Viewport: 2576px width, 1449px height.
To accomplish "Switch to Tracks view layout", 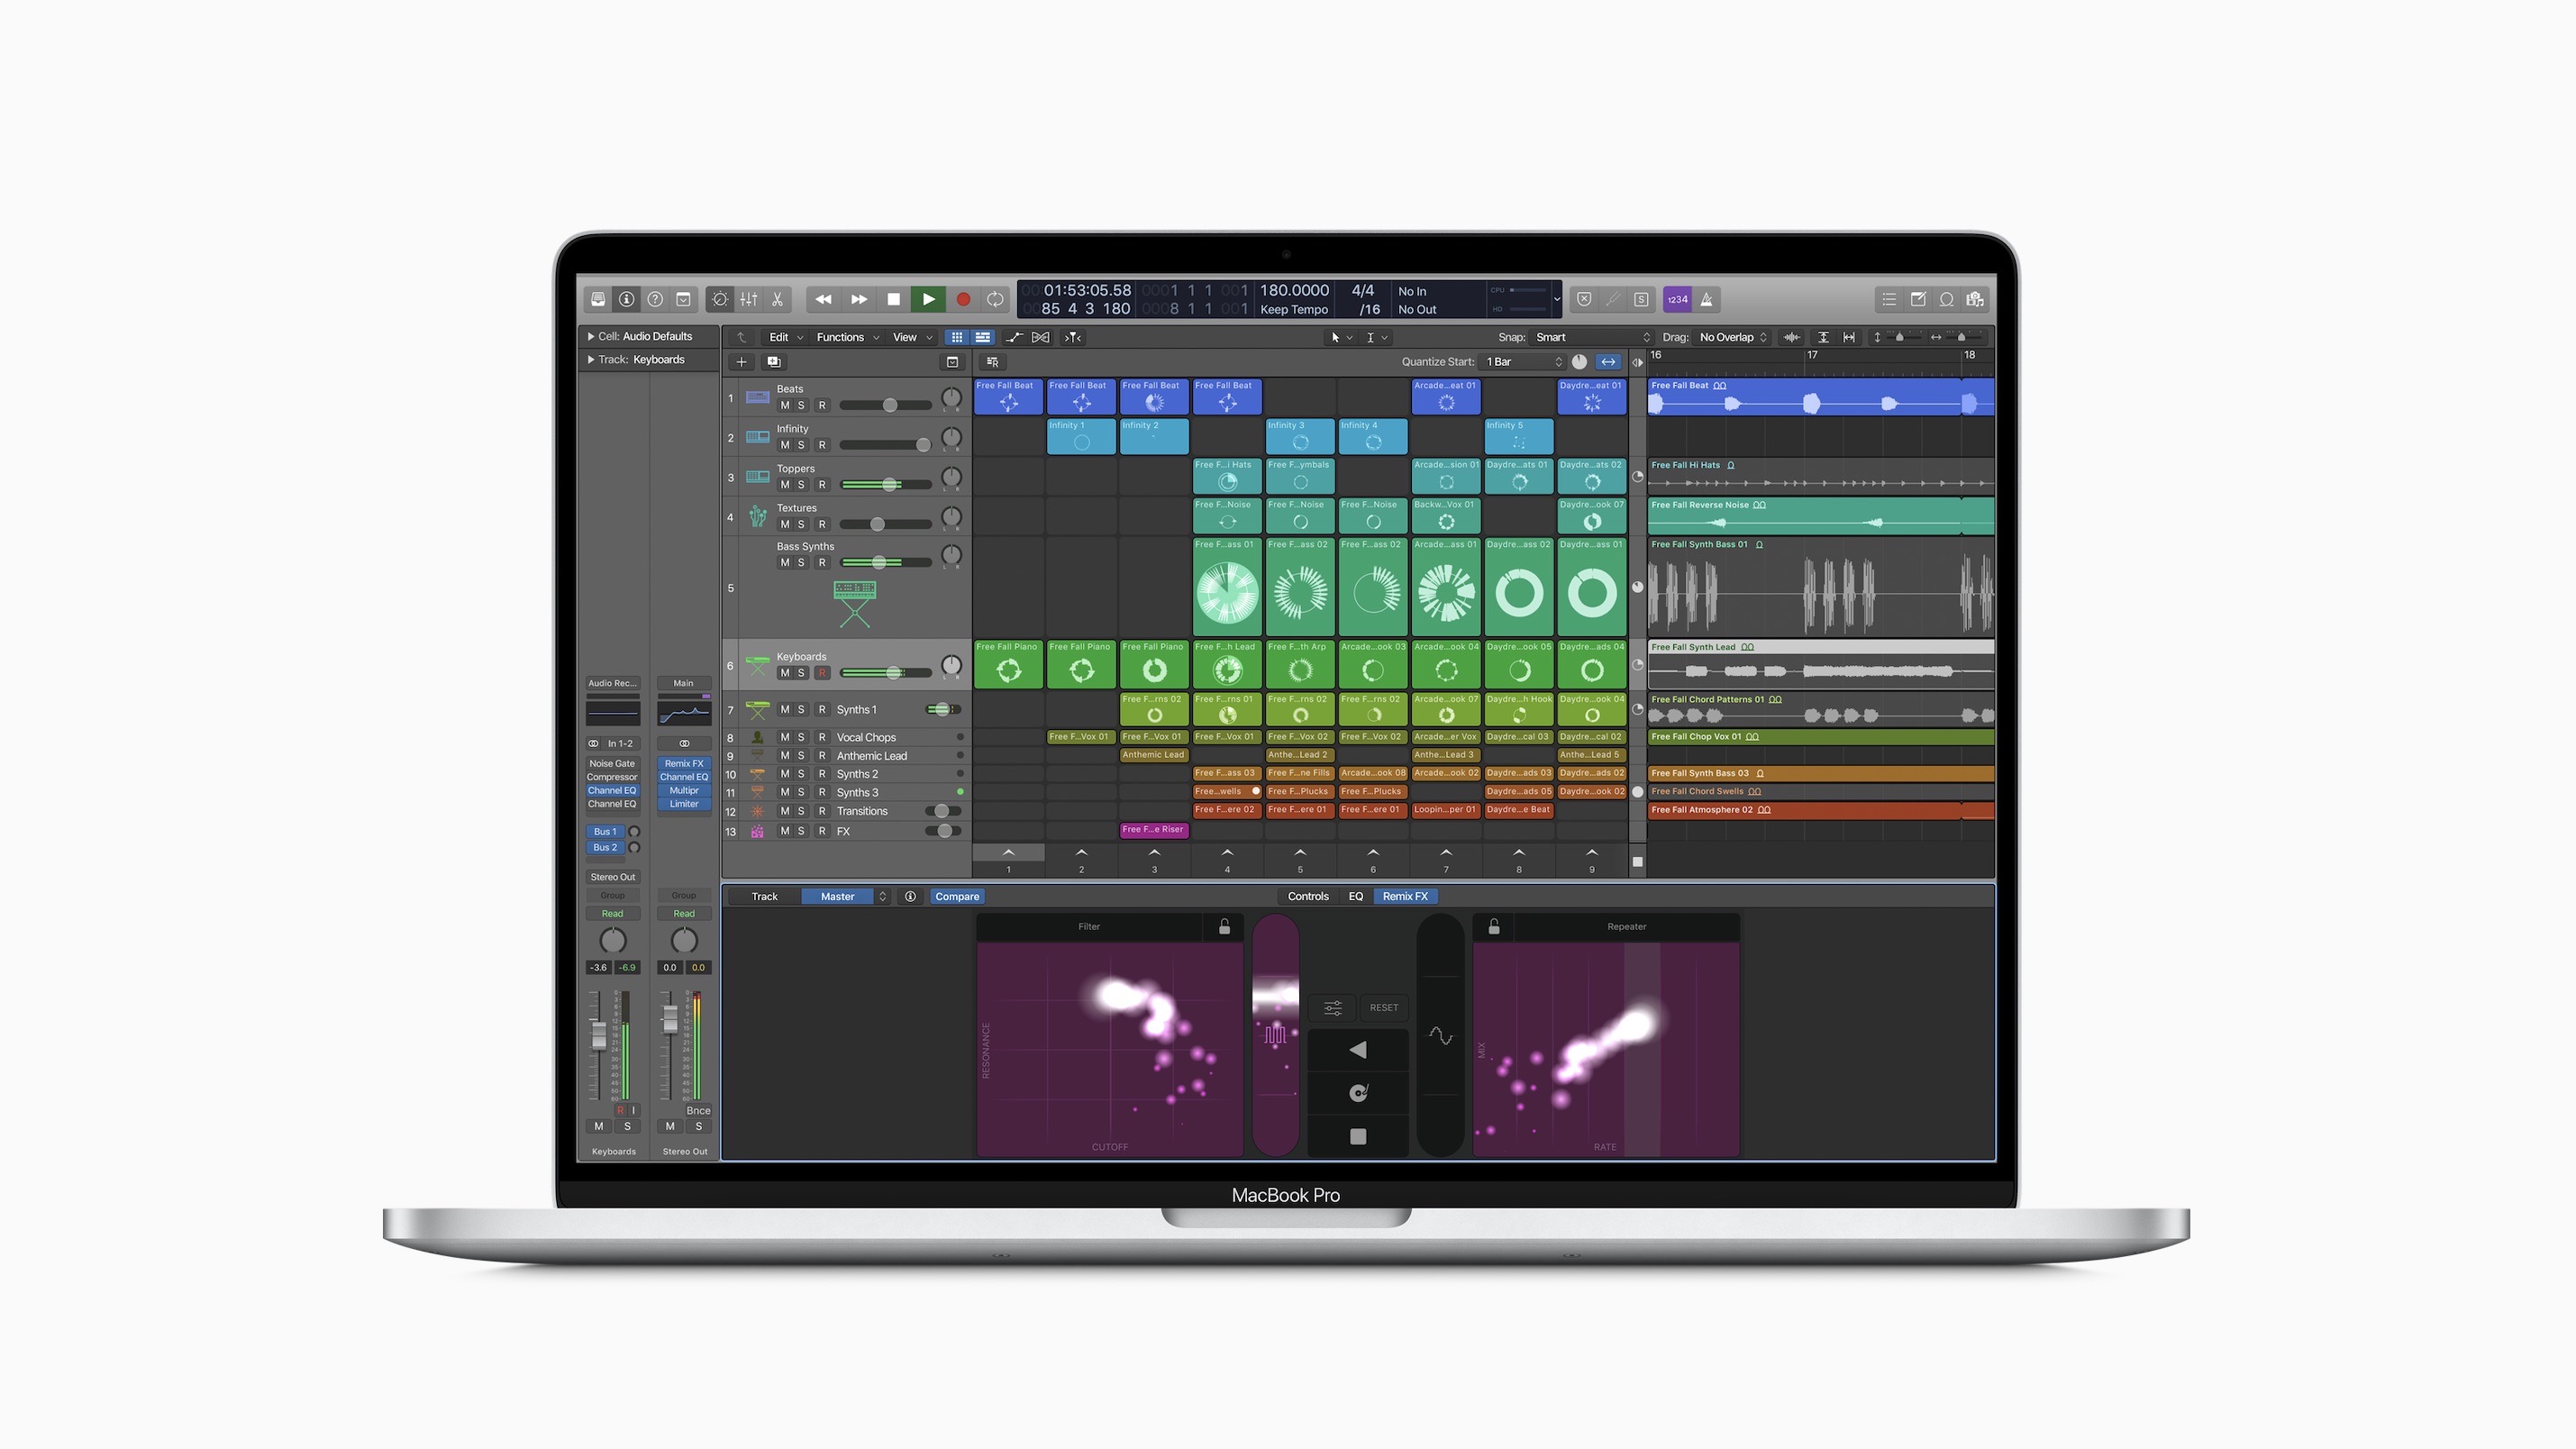I will (x=981, y=337).
